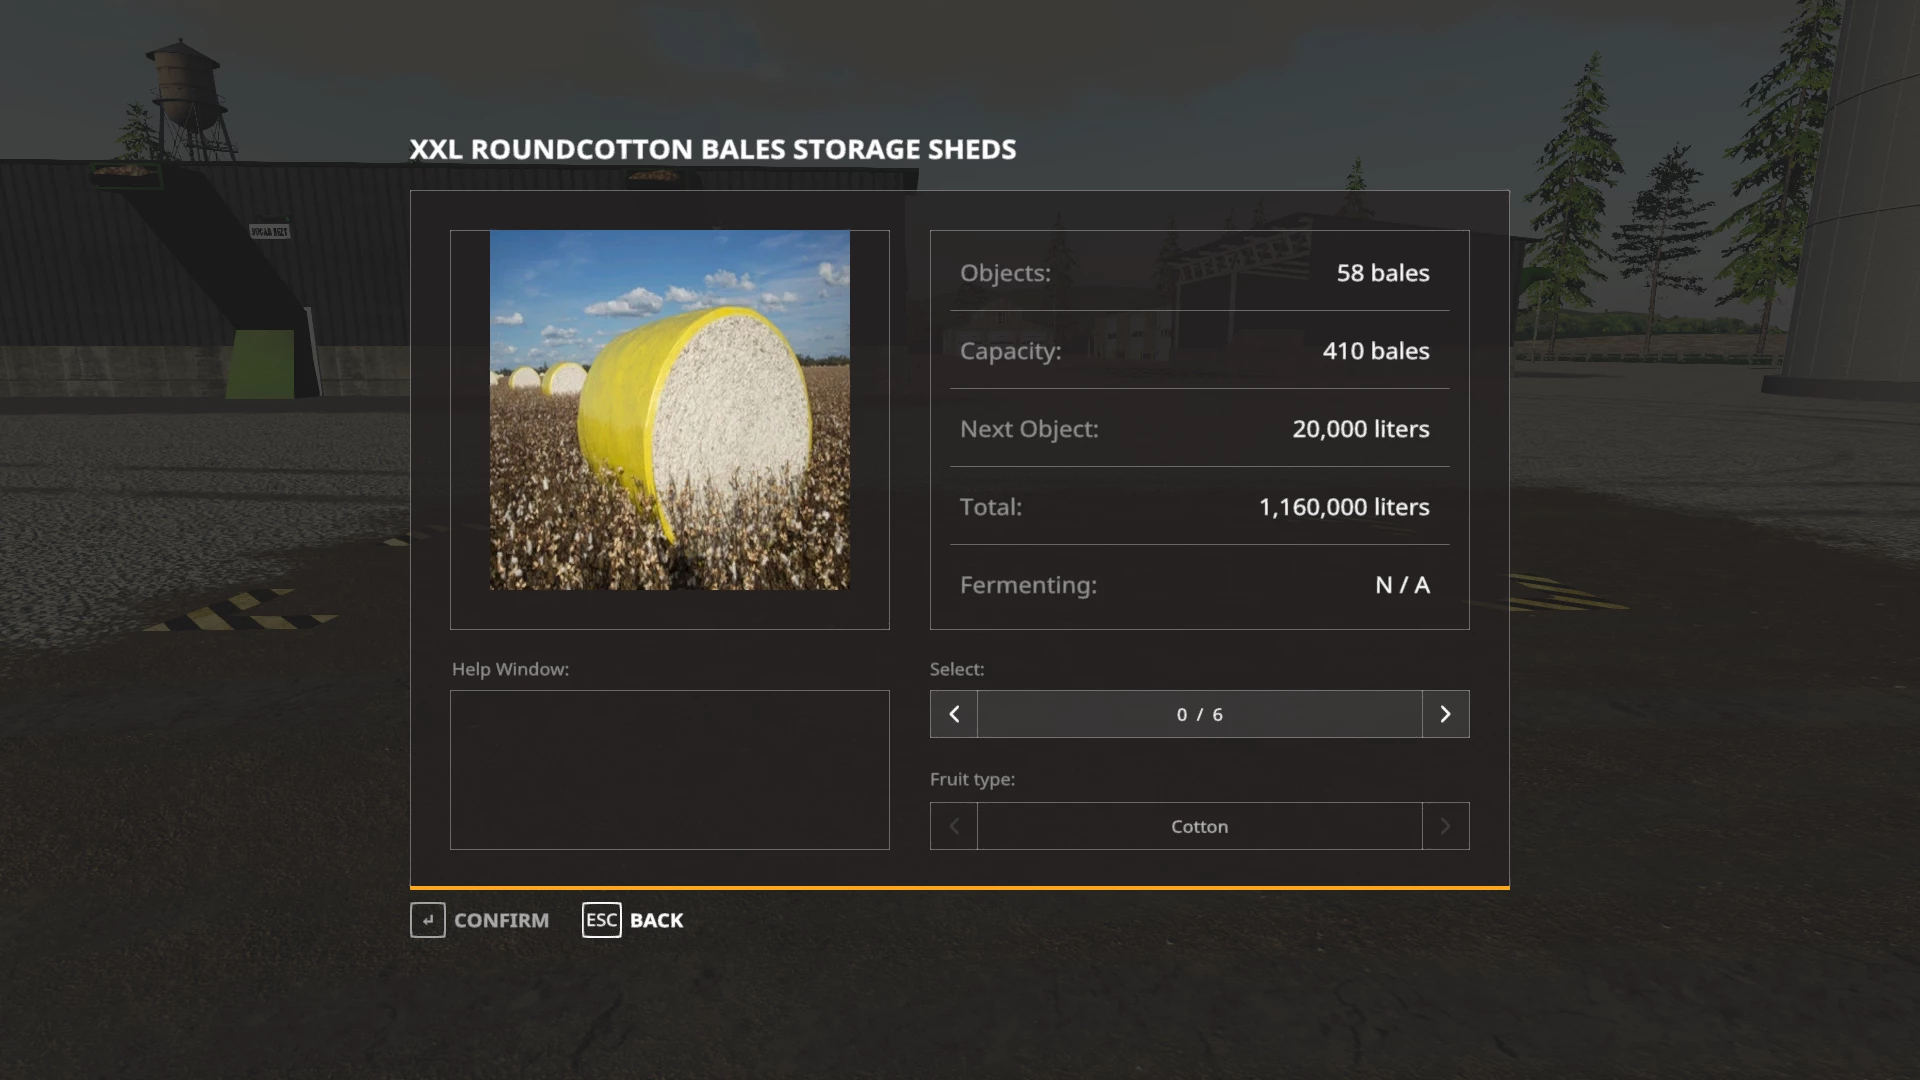Click the Select right arrow
This screenshot has height=1080, width=1920.
tap(1445, 714)
